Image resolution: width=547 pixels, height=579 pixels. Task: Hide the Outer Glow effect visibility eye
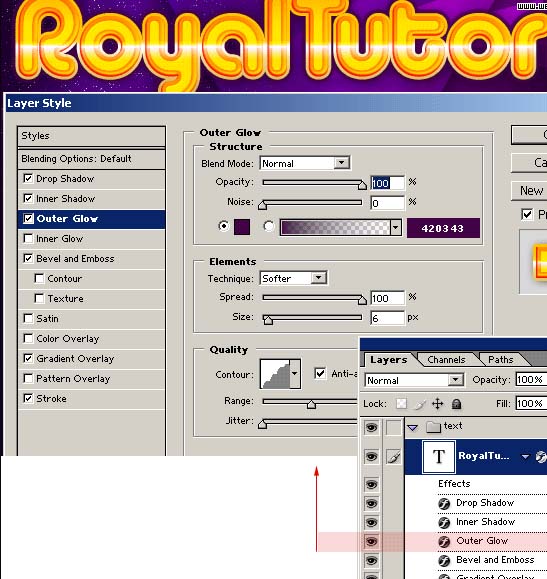point(371,542)
